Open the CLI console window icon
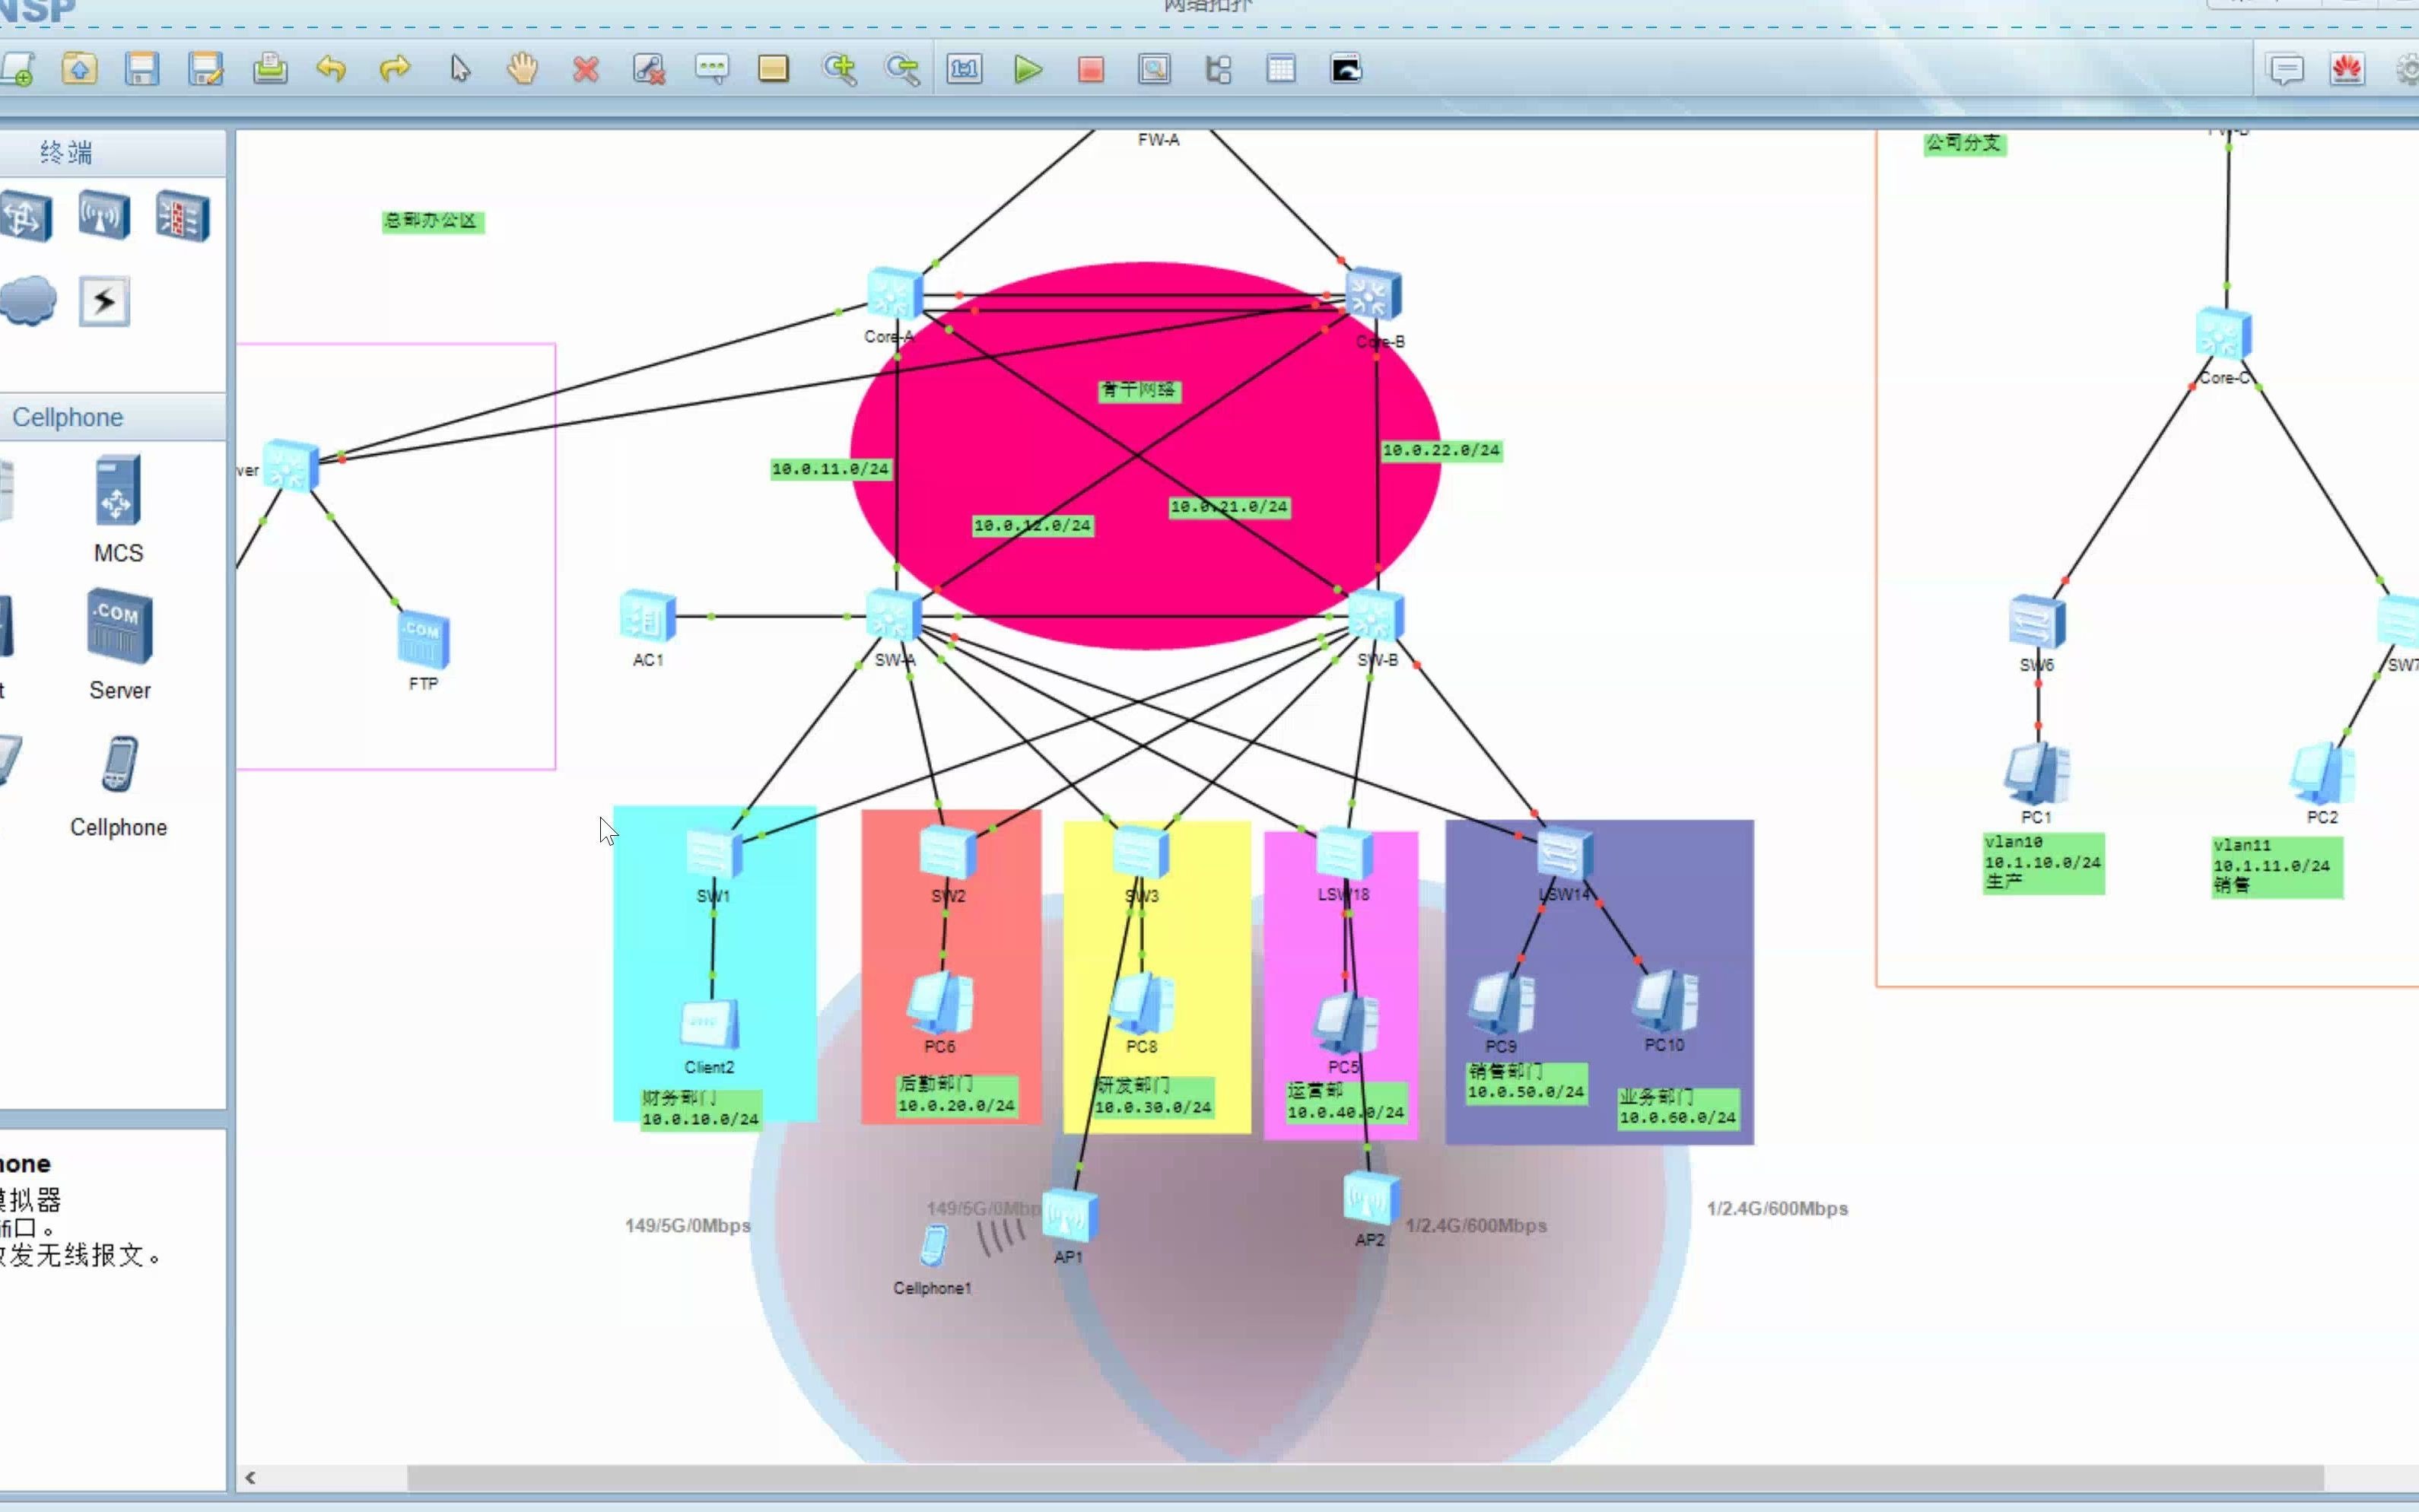Image resolution: width=2419 pixels, height=1512 pixels. [x=1346, y=69]
